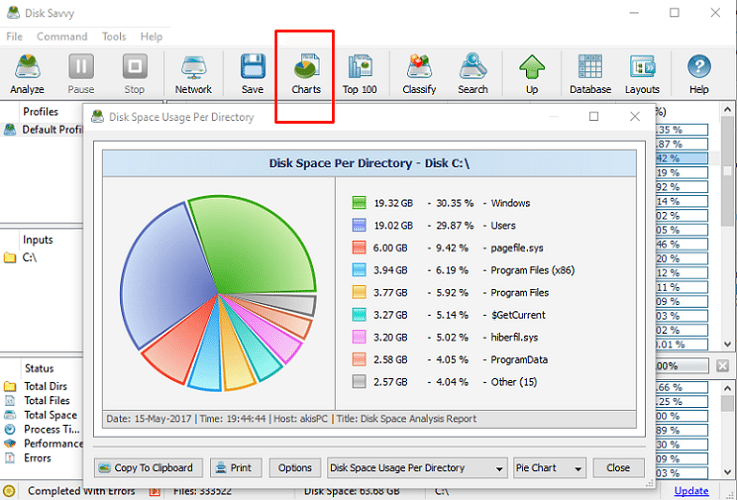Image resolution: width=737 pixels, height=500 pixels.
Task: Print the chart
Action: pos(236,468)
